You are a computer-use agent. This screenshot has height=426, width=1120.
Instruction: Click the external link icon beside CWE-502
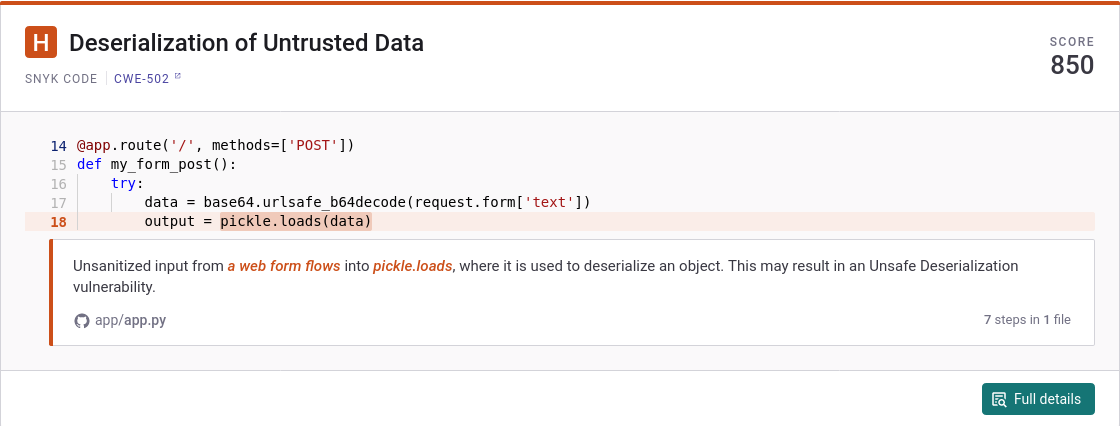(178, 77)
